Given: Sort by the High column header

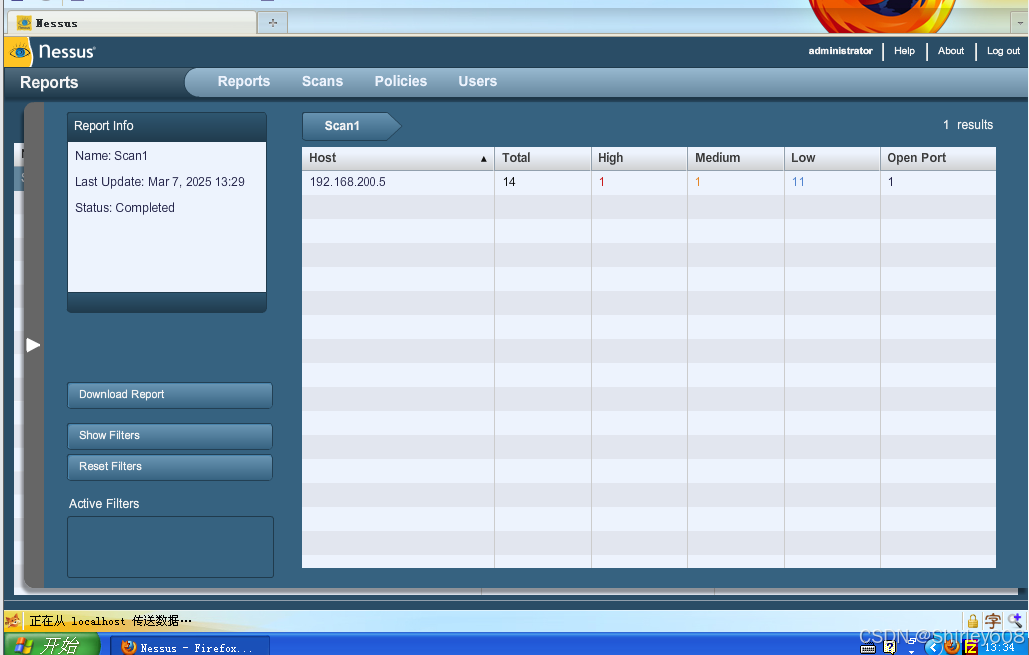Looking at the screenshot, I should pyautogui.click(x=639, y=158).
